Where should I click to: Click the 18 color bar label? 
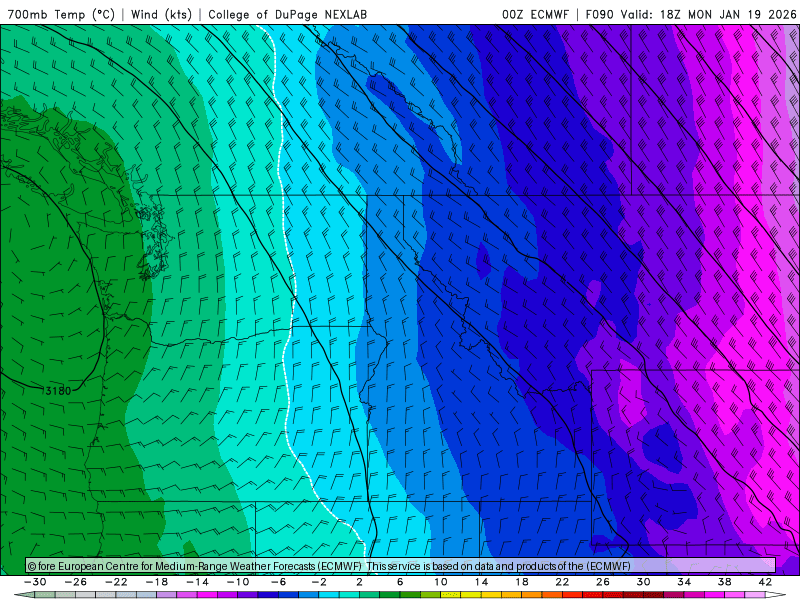pyautogui.click(x=522, y=582)
